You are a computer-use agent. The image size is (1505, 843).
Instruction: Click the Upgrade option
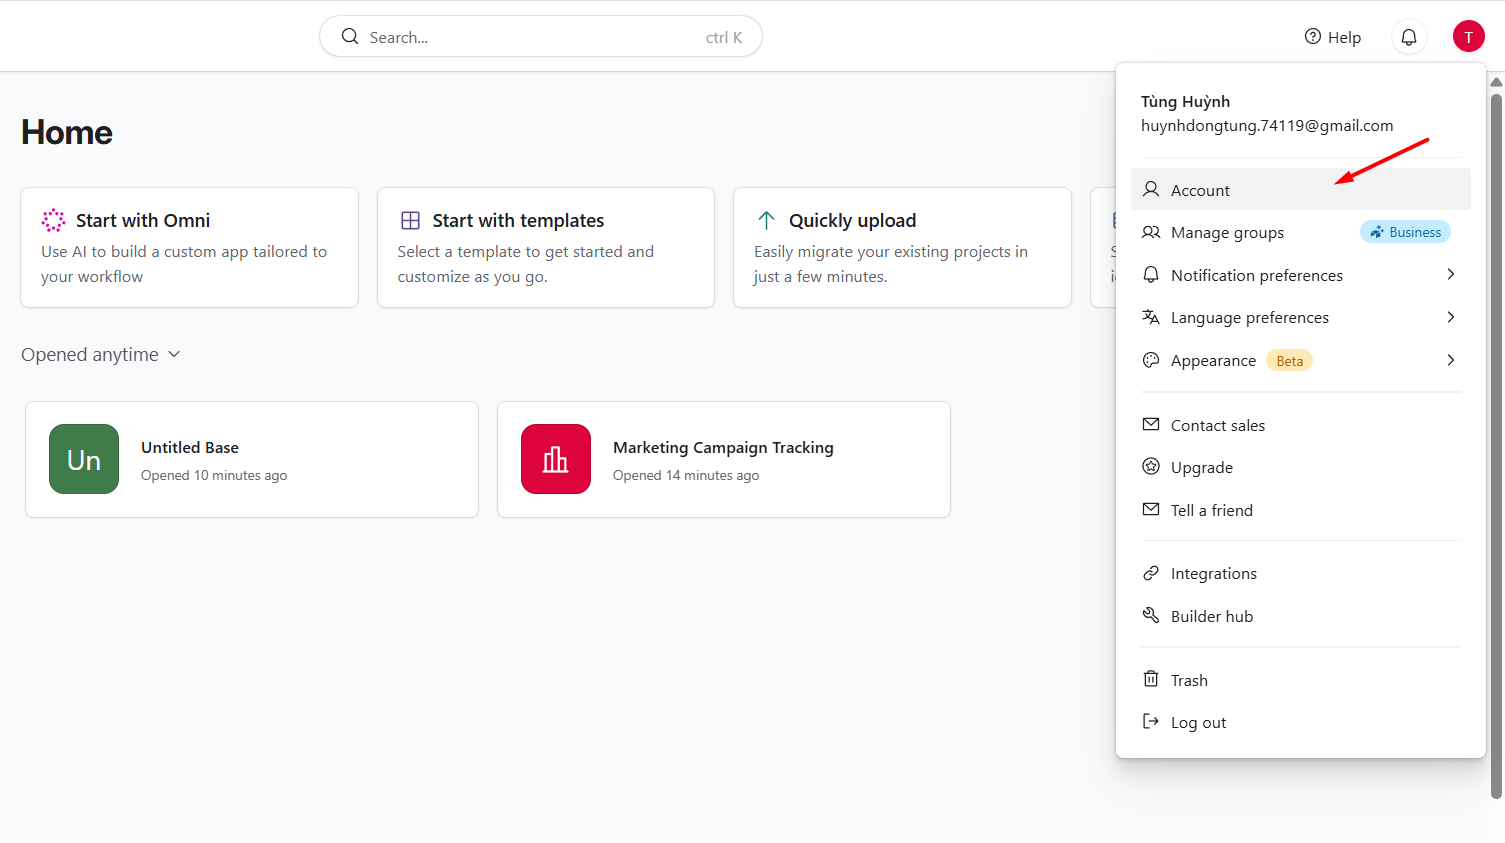point(1202,467)
